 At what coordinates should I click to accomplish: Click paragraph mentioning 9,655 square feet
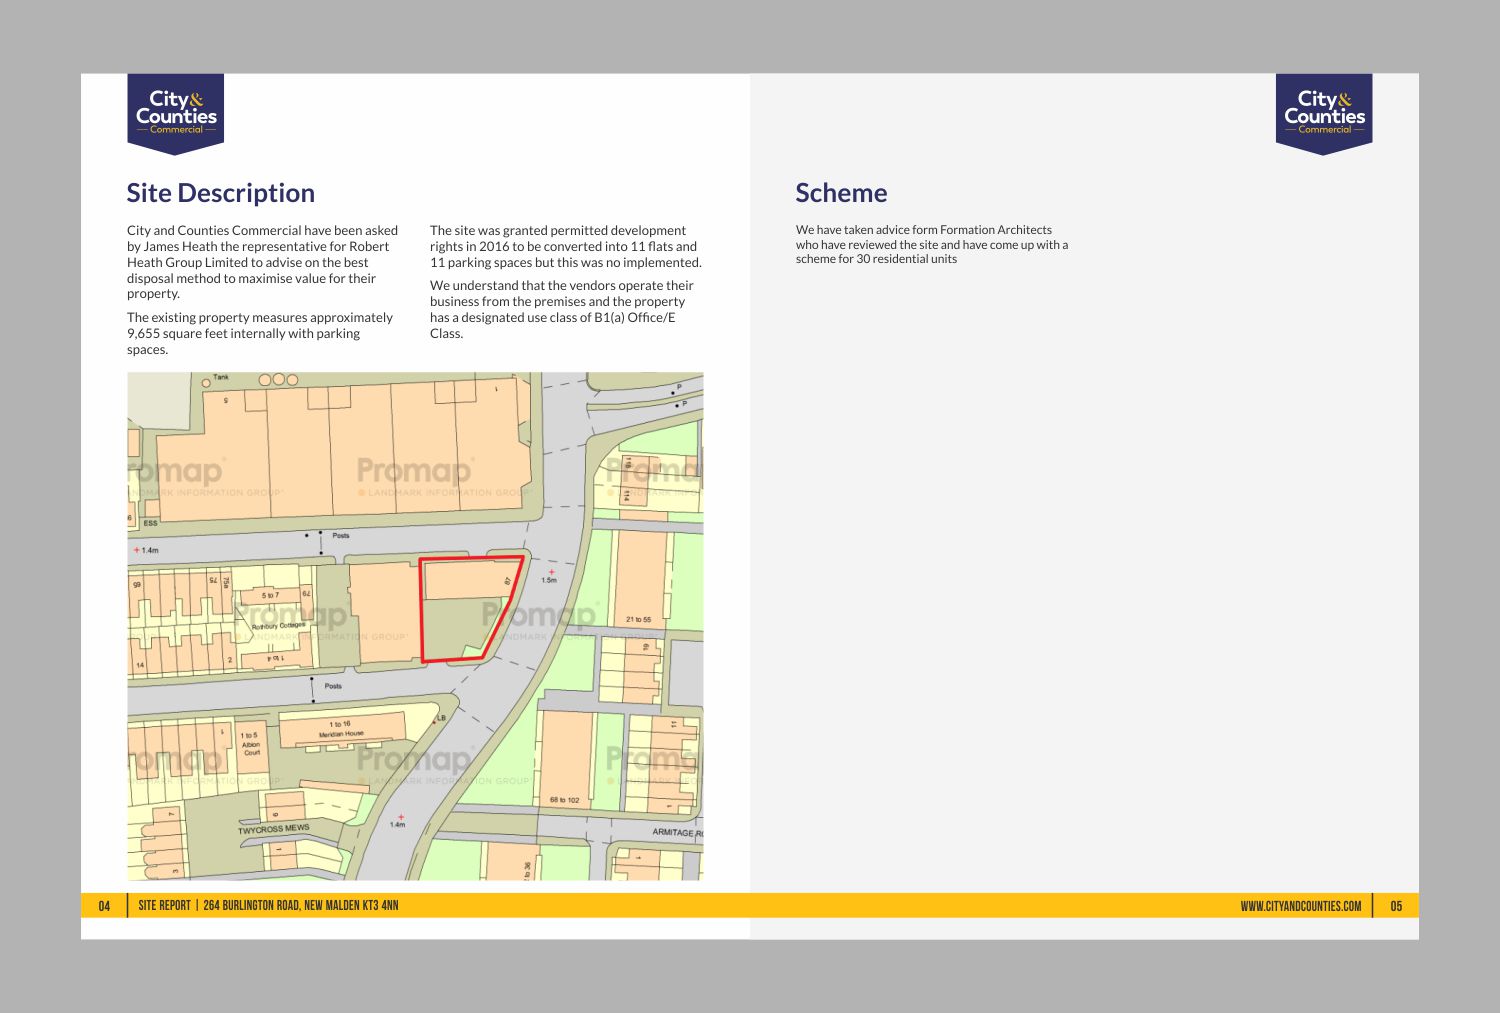tap(261, 333)
